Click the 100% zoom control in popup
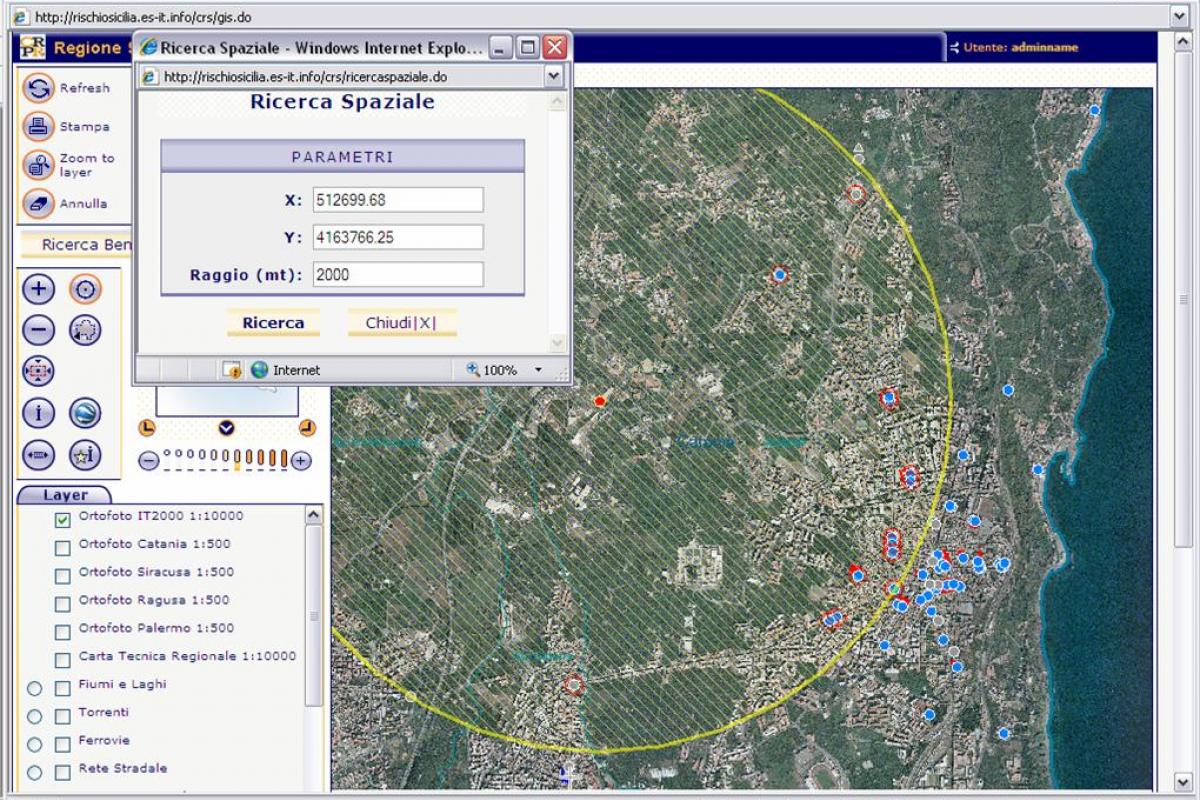The height and width of the screenshot is (800, 1200). click(x=492, y=370)
